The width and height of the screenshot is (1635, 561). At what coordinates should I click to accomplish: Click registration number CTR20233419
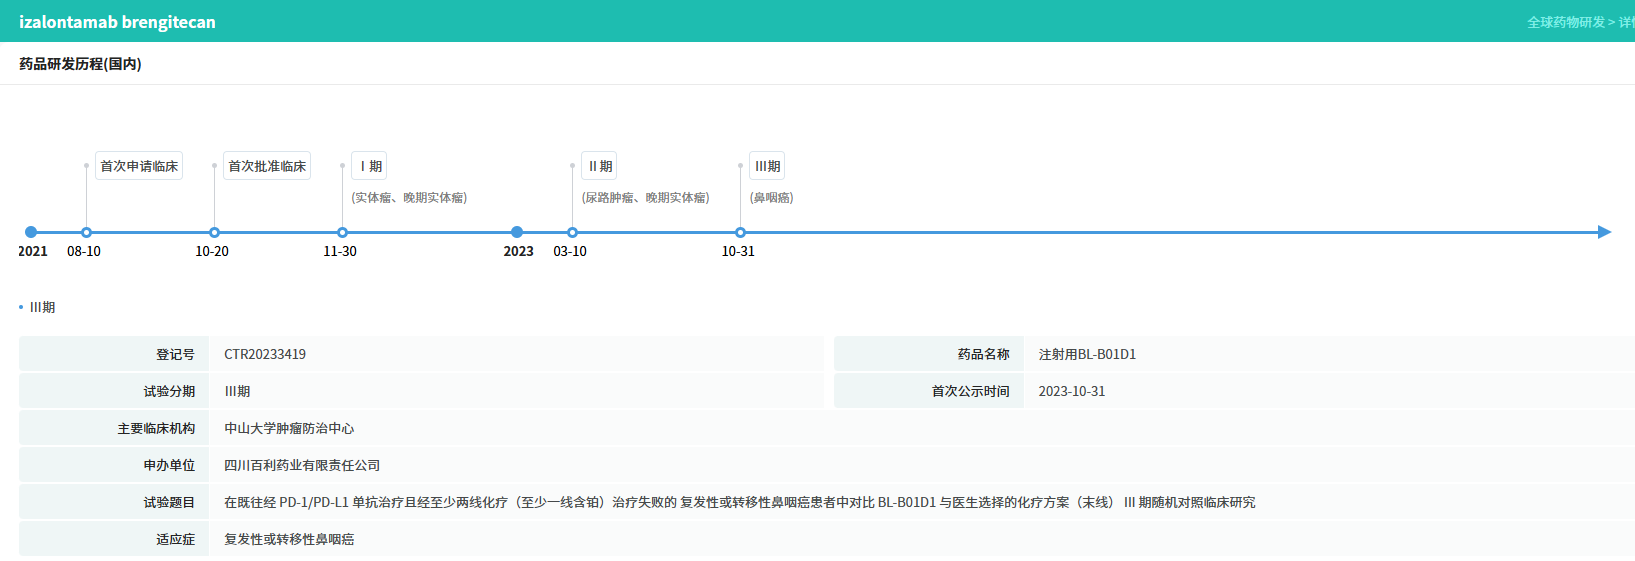click(265, 354)
